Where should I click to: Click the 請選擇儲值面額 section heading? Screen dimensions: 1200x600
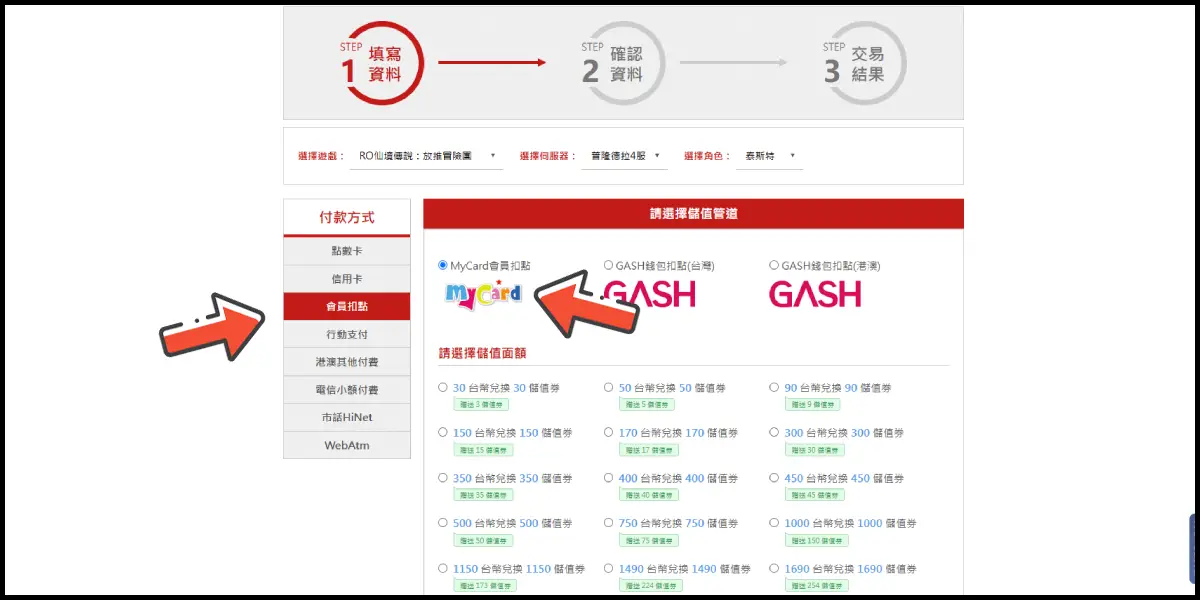coord(483,353)
